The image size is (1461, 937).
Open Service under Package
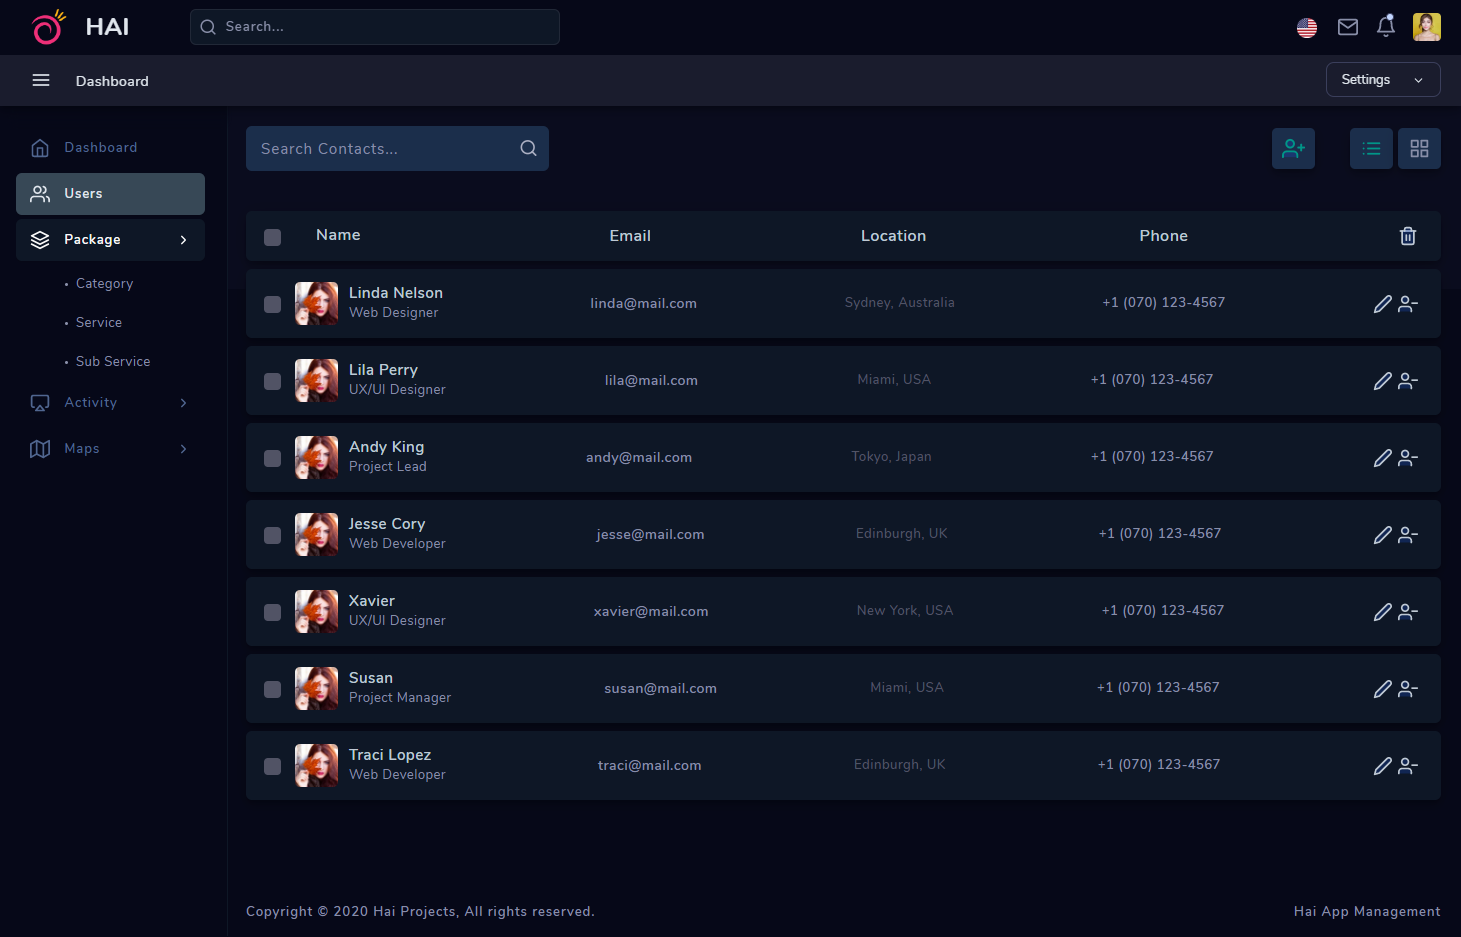click(99, 323)
